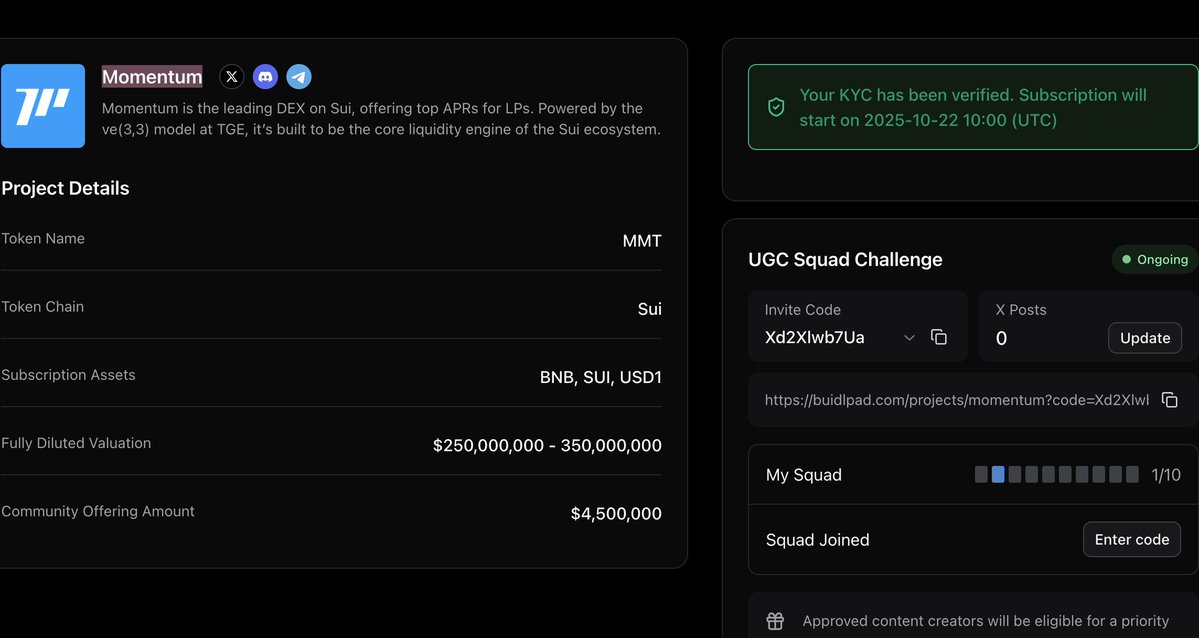
Task: Click the Enter code button
Action: [1131, 540]
